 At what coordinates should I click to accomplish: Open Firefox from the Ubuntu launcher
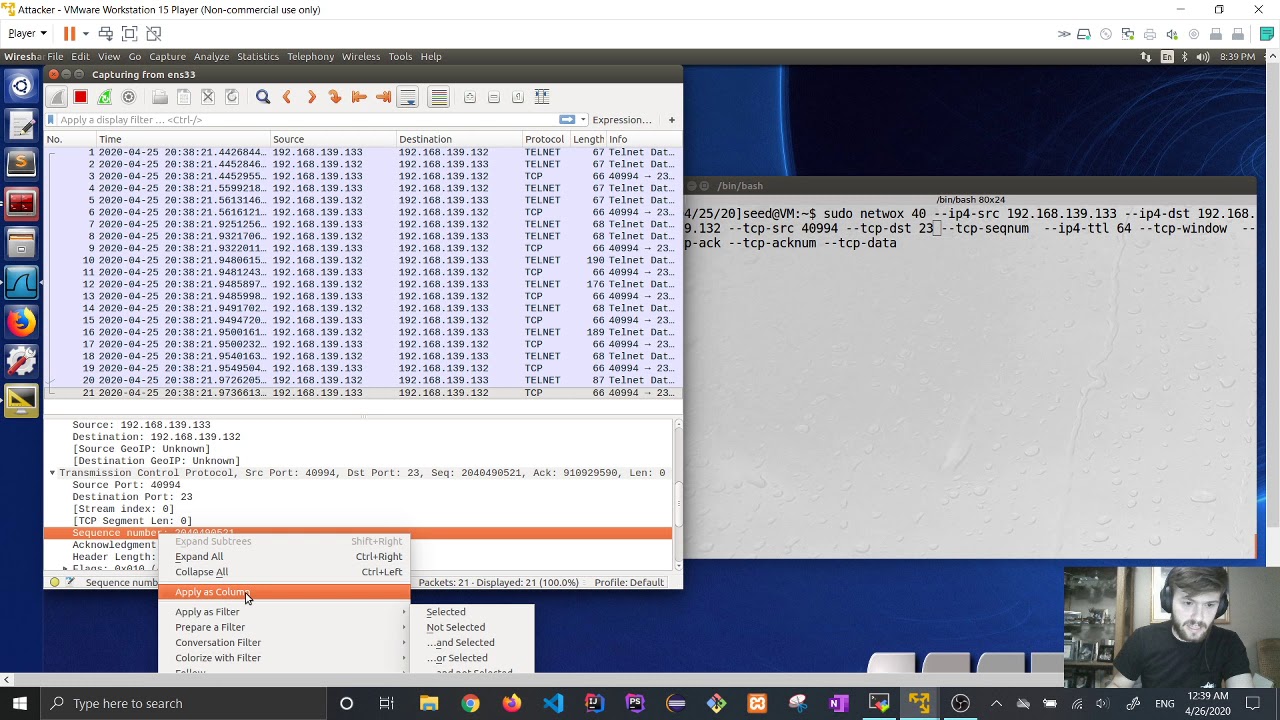[x=21, y=322]
